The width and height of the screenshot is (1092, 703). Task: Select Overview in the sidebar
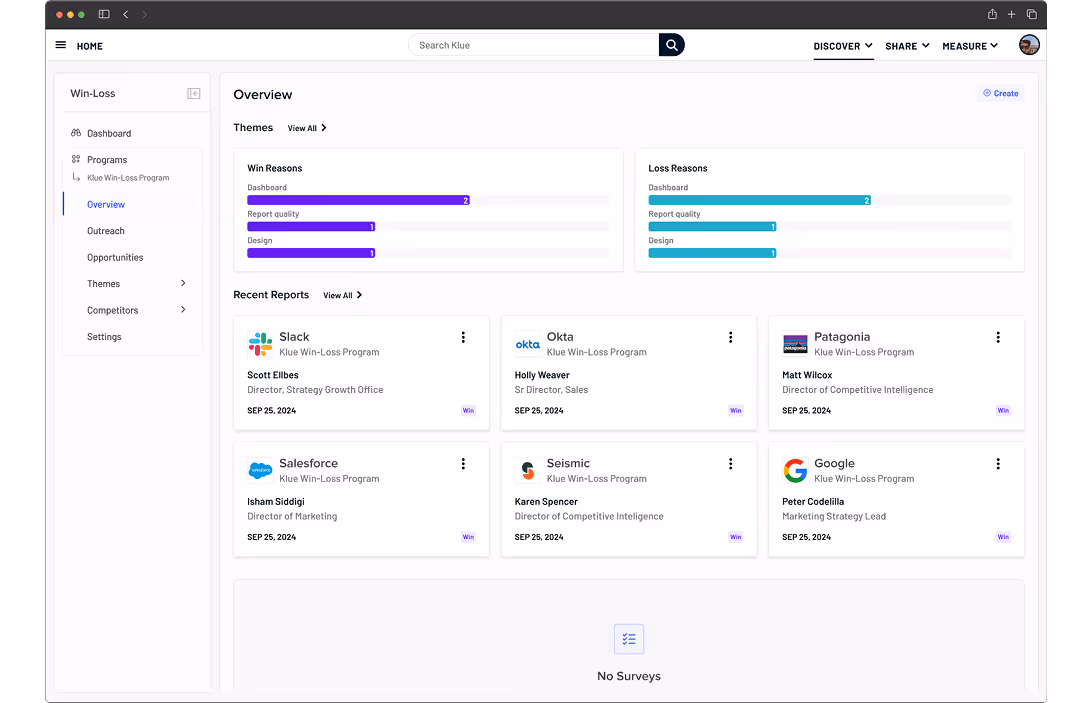pyautogui.click(x=106, y=204)
